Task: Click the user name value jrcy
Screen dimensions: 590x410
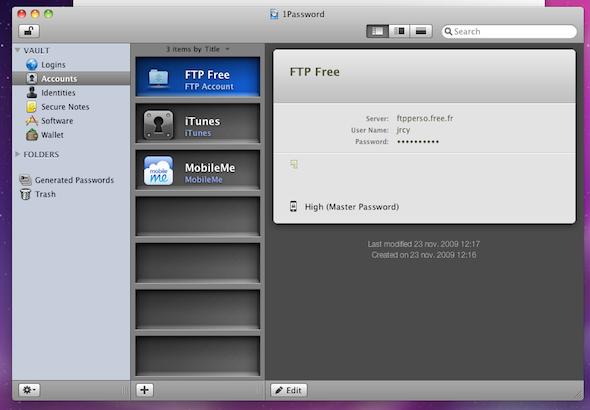Action: point(403,130)
